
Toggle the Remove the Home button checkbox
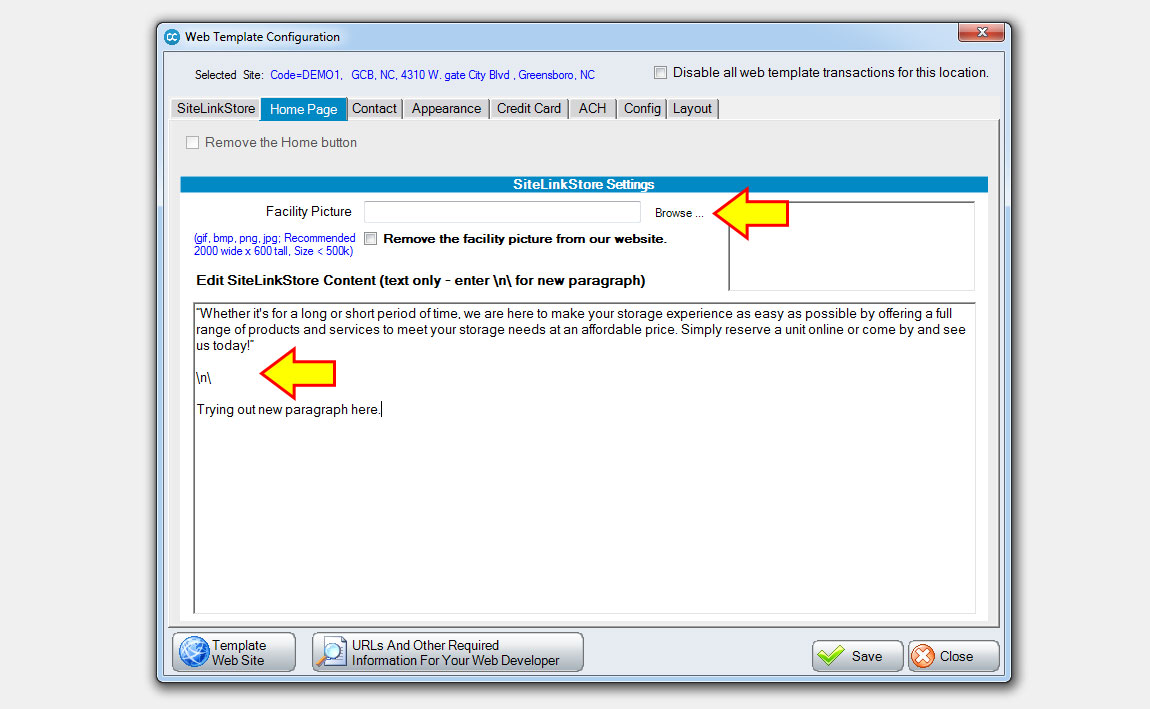point(192,142)
